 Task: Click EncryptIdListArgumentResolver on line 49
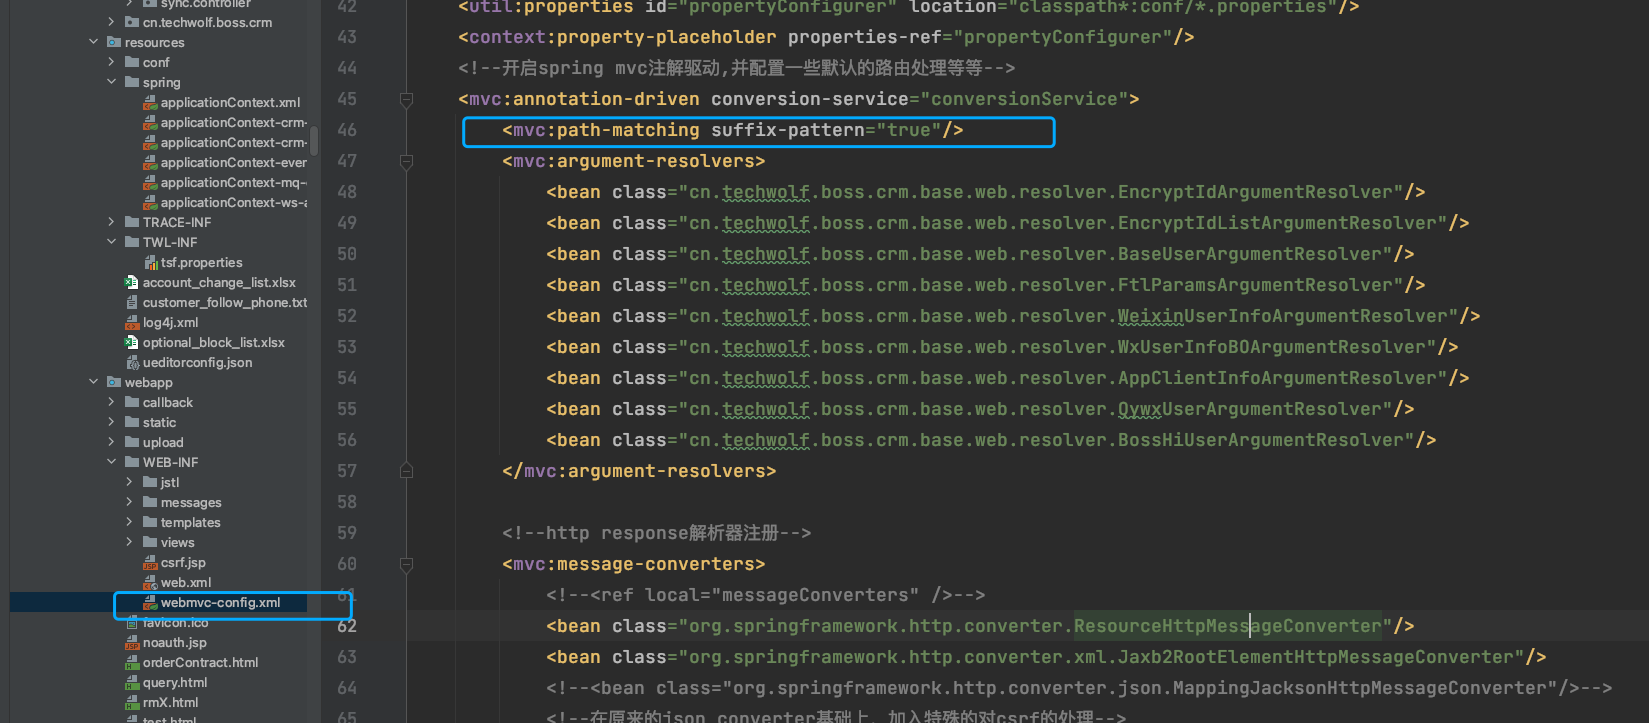click(x=1277, y=223)
